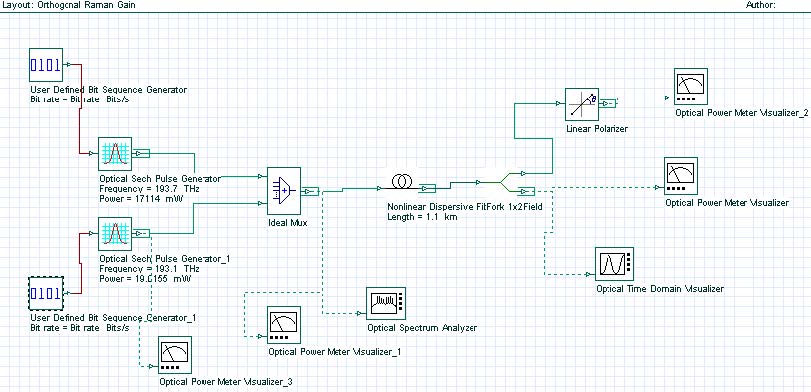
Task: Click the Optical Sech Pulse Generator_1 icon
Action: 115,234
